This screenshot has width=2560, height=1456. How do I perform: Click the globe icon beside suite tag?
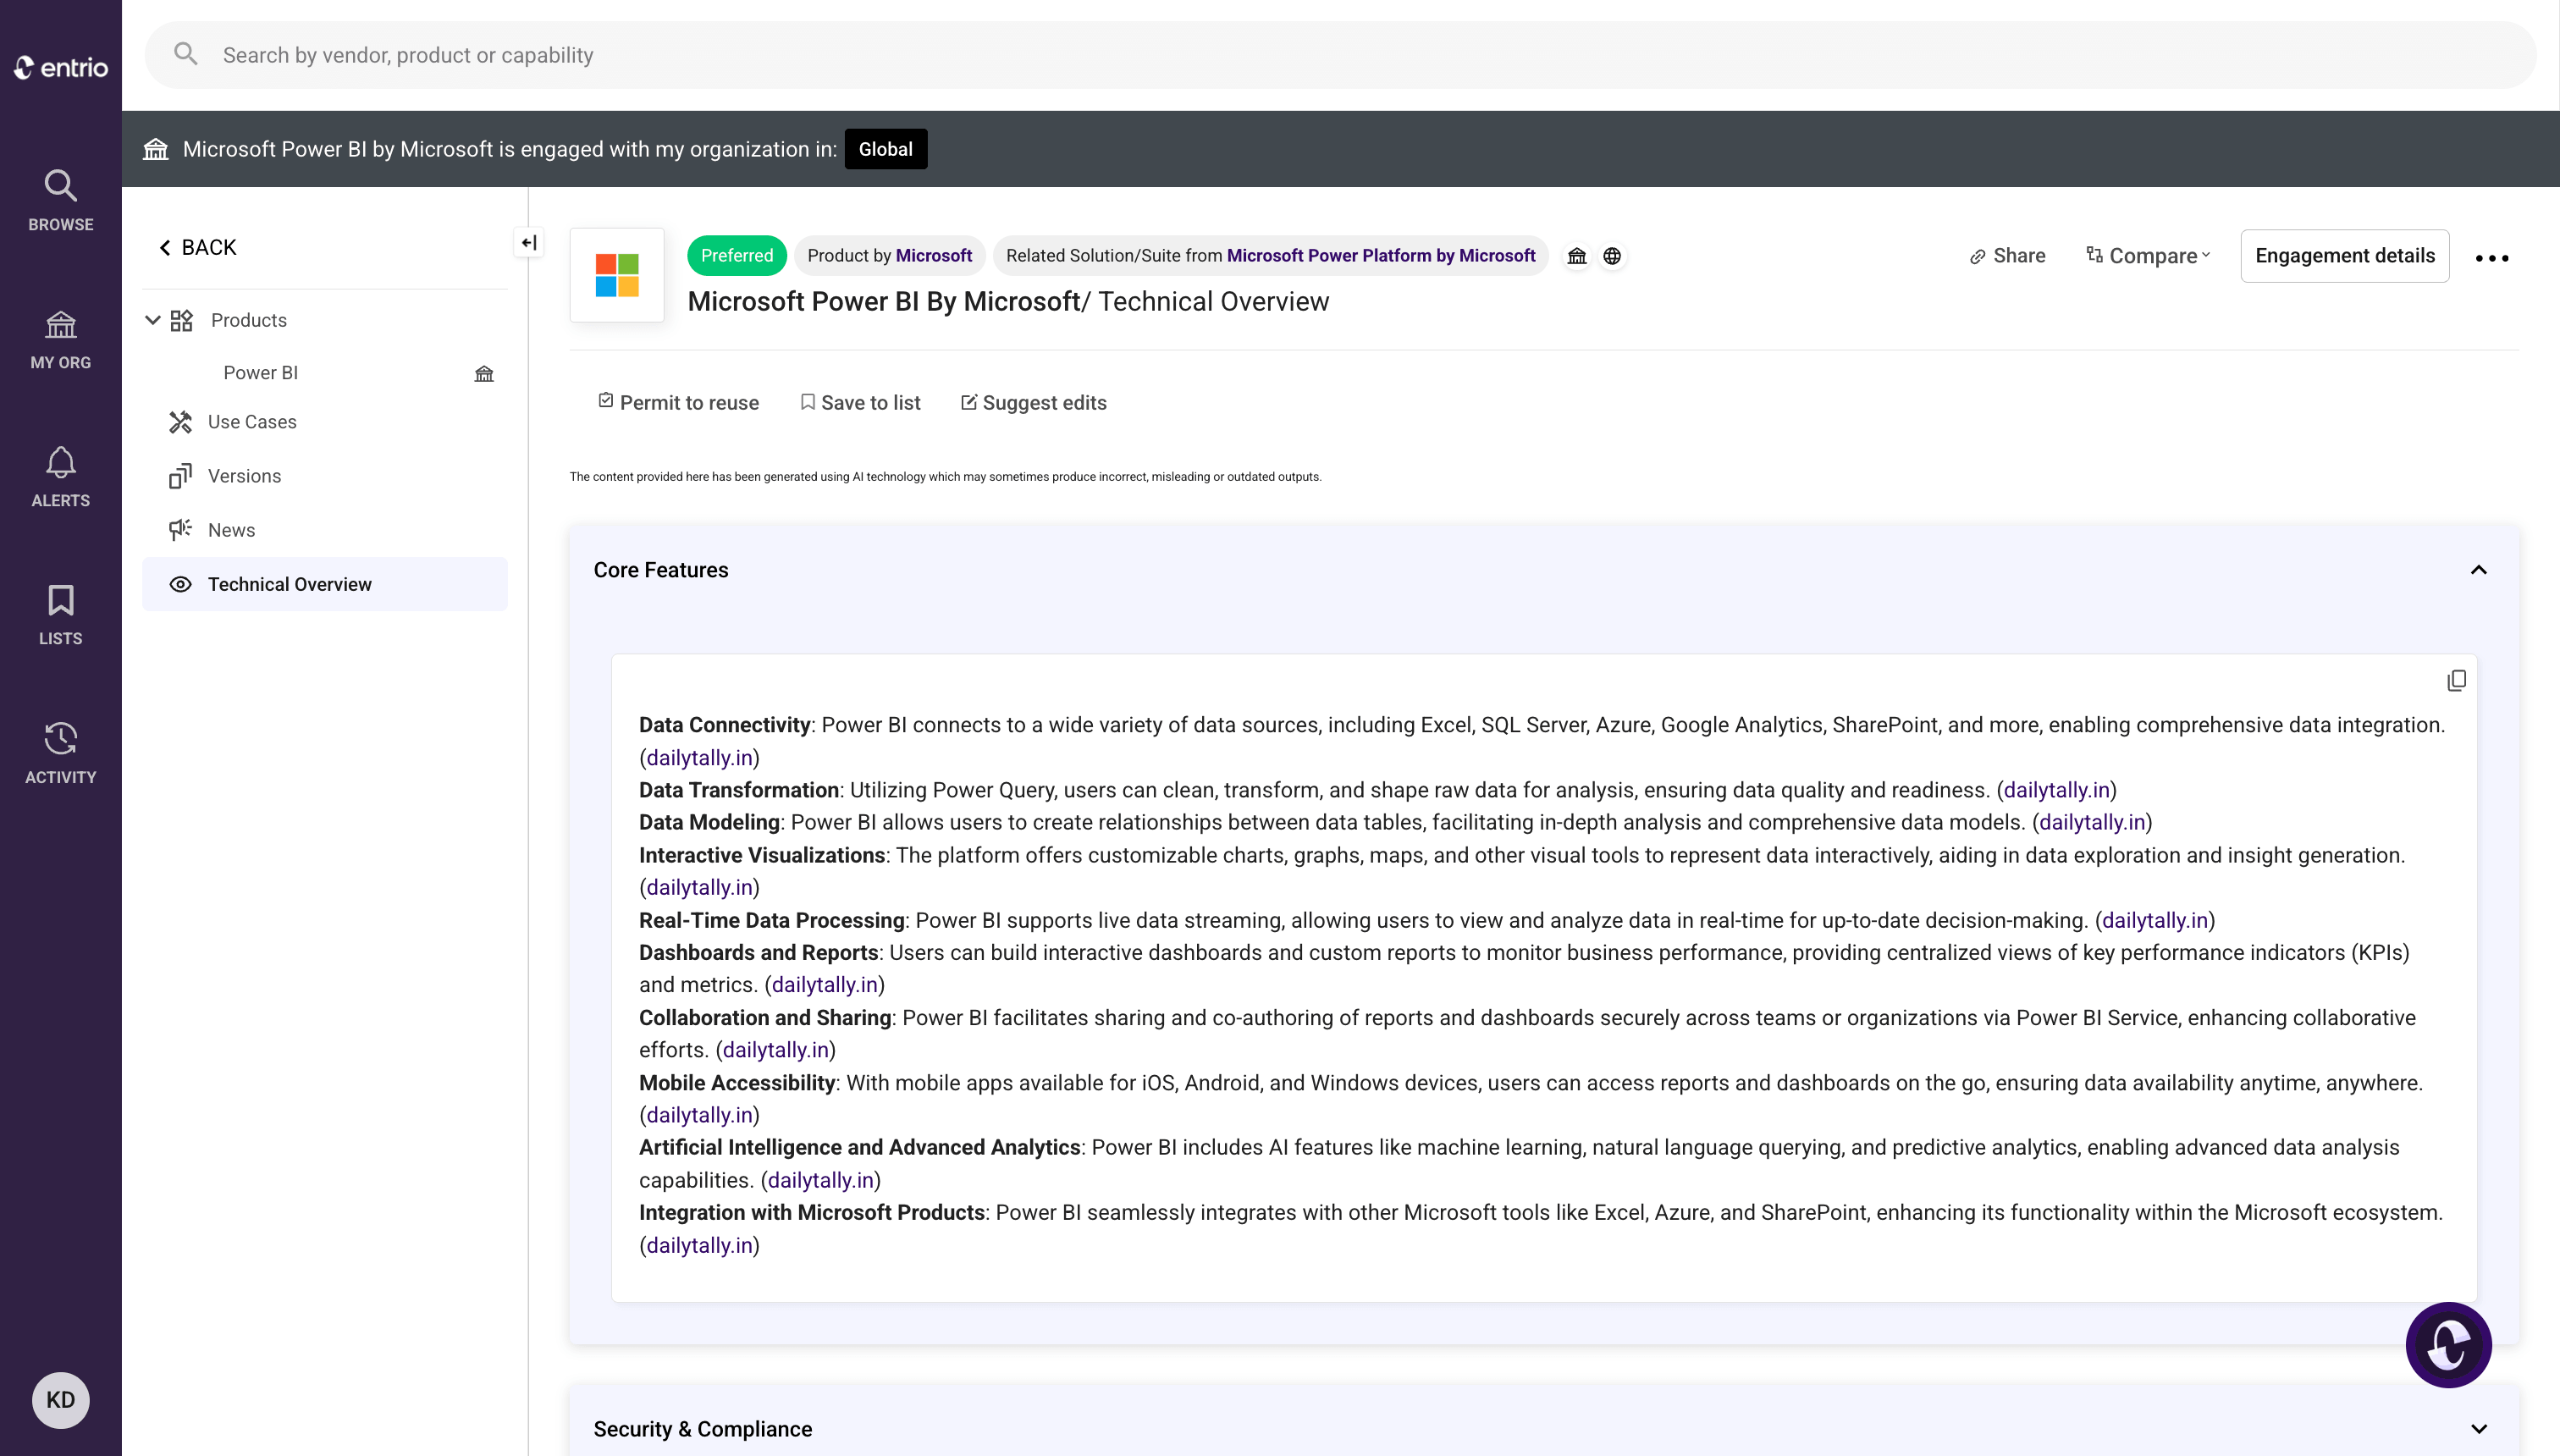coord(1612,256)
